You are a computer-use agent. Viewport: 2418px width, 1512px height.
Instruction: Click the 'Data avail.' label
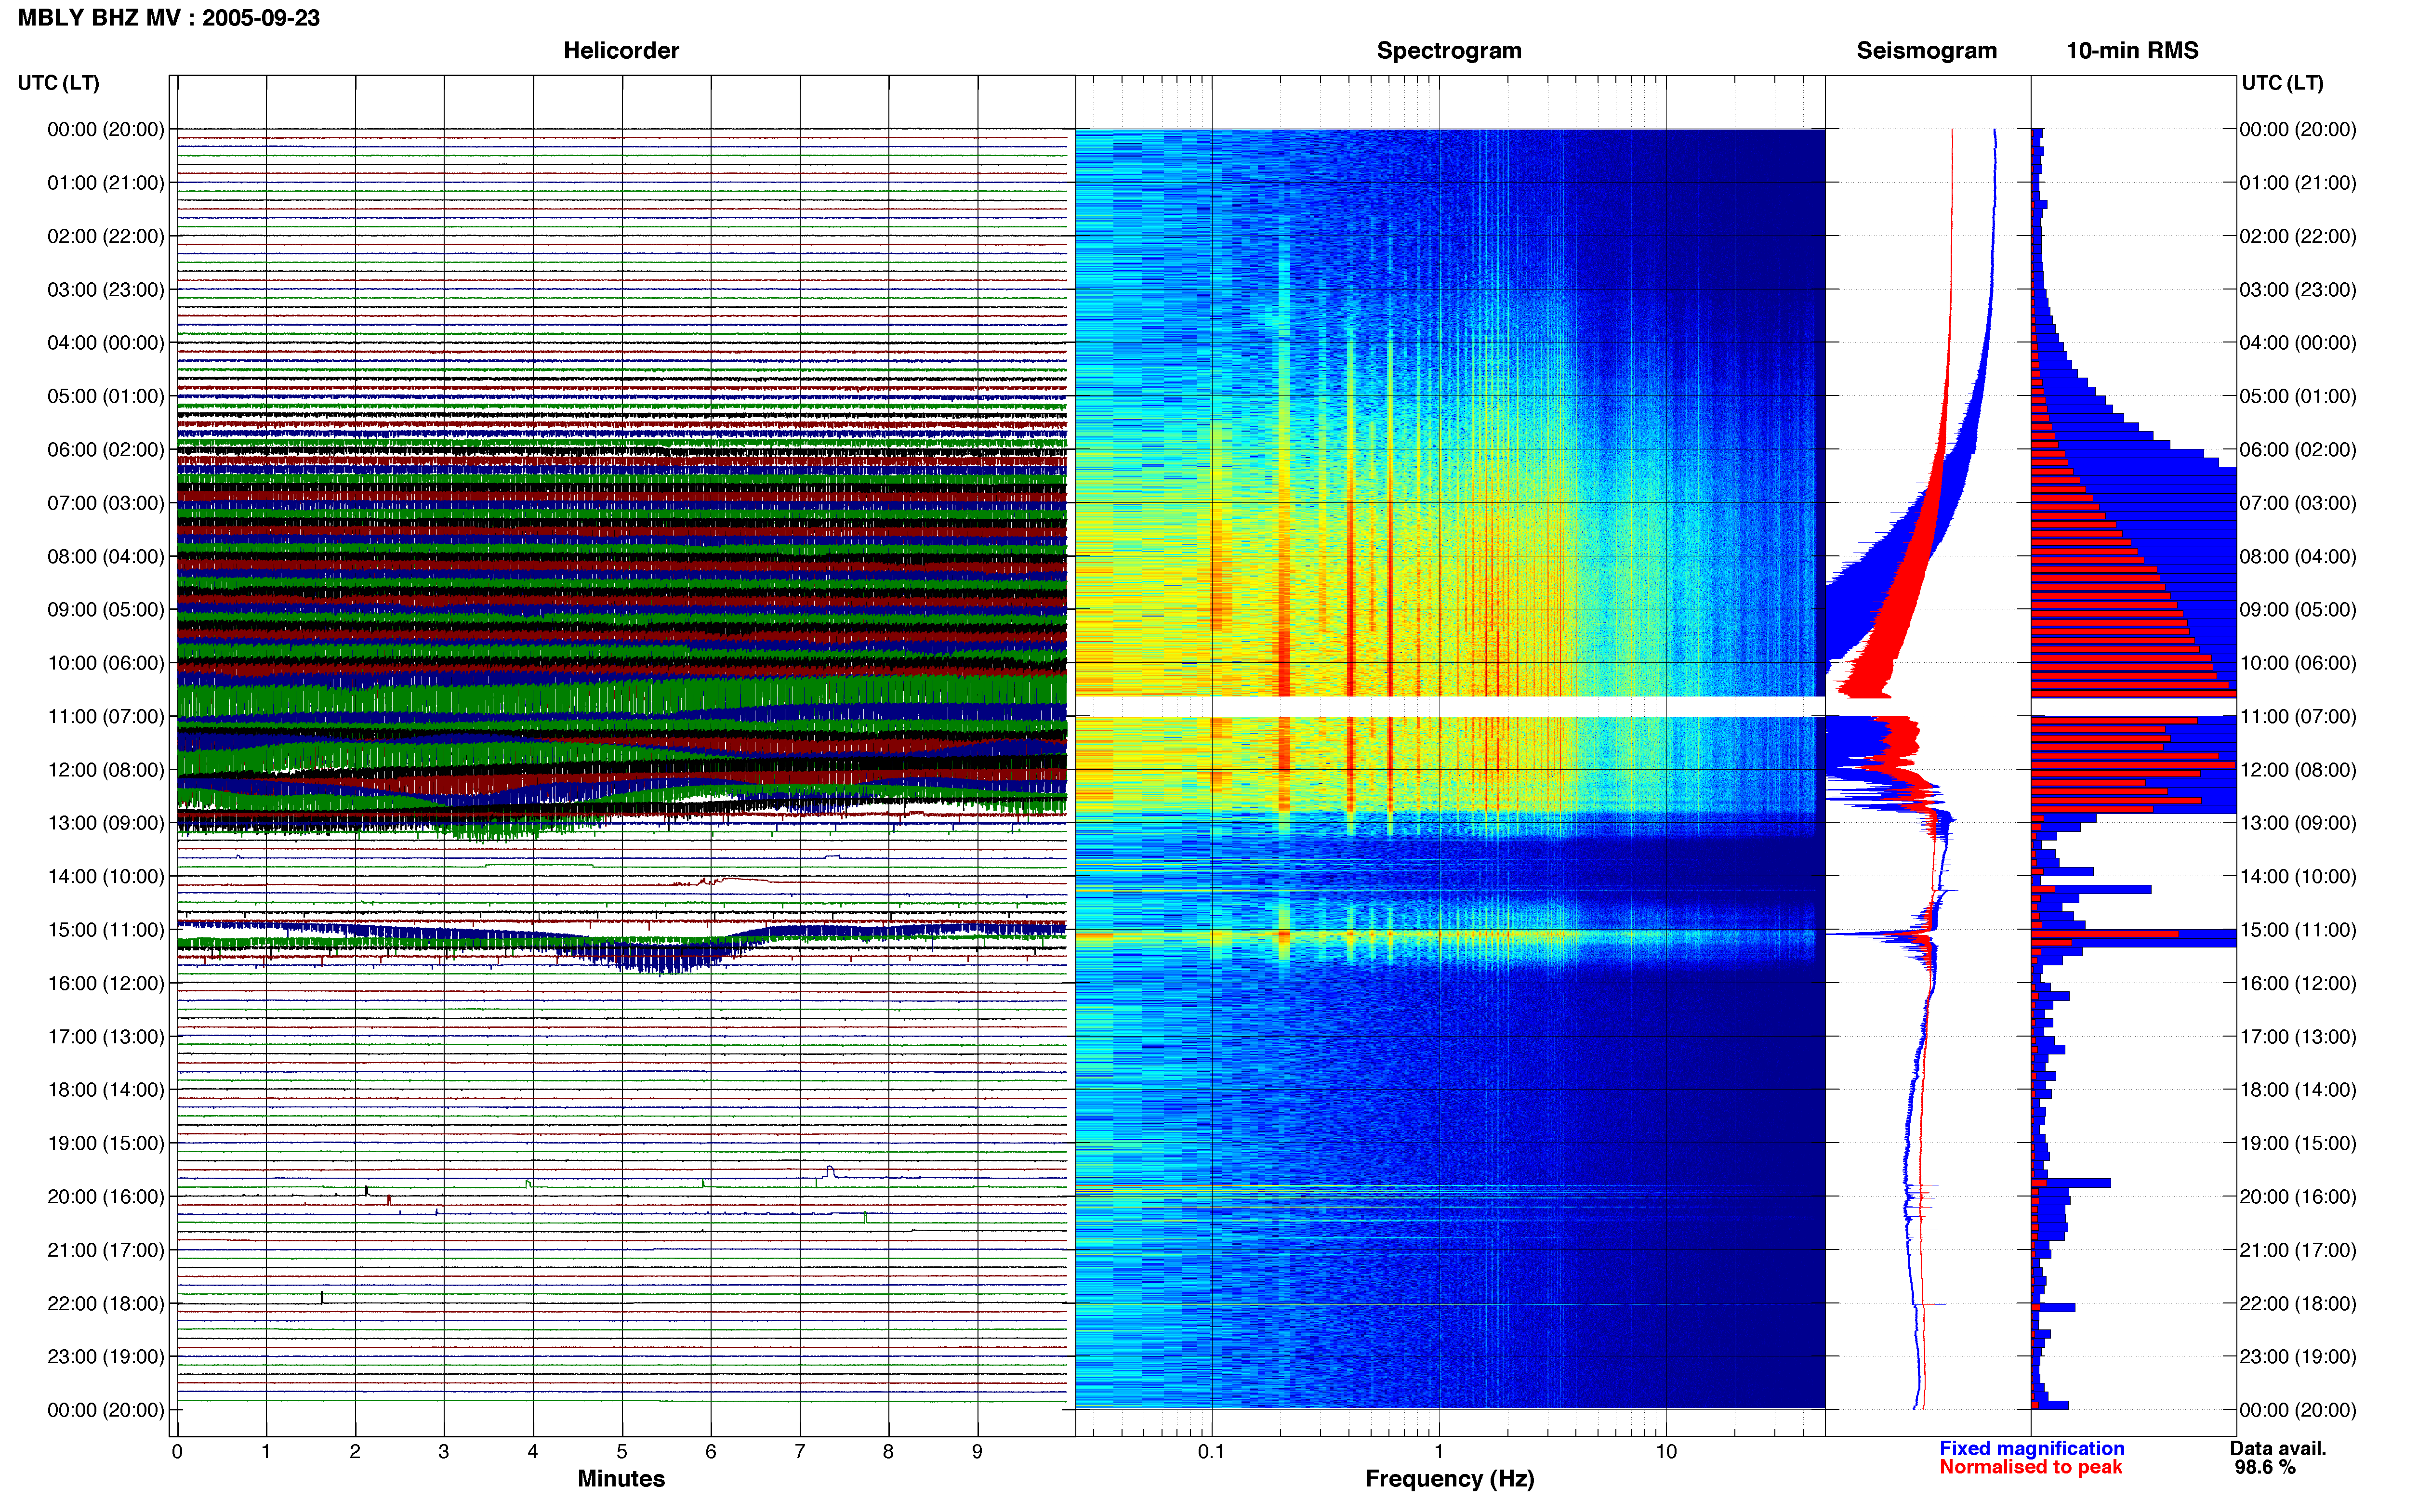tap(2278, 1448)
